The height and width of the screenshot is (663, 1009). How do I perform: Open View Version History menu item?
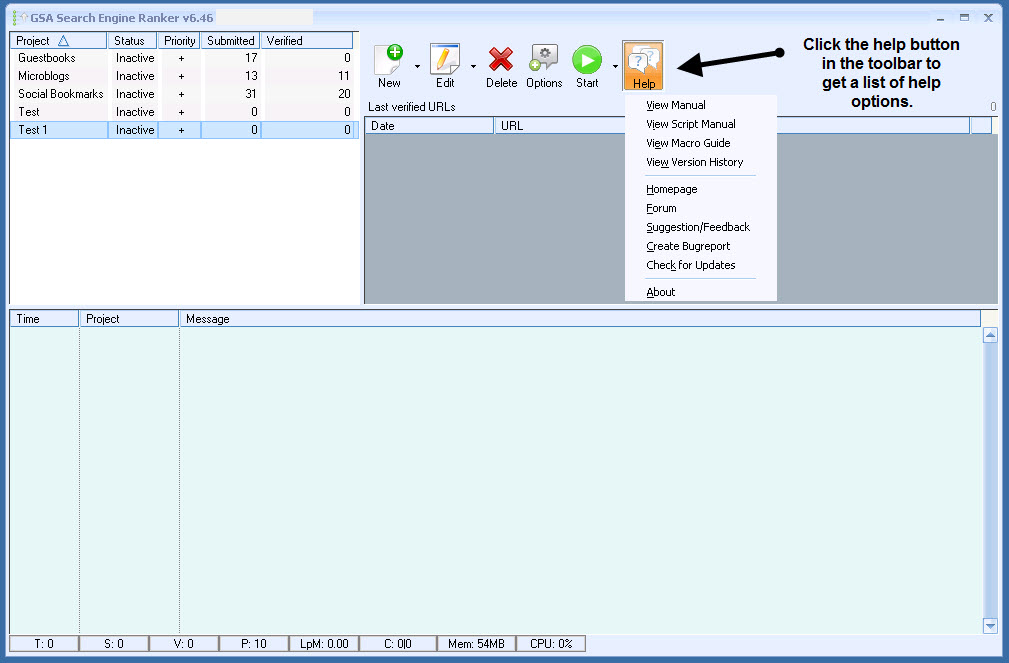[694, 162]
